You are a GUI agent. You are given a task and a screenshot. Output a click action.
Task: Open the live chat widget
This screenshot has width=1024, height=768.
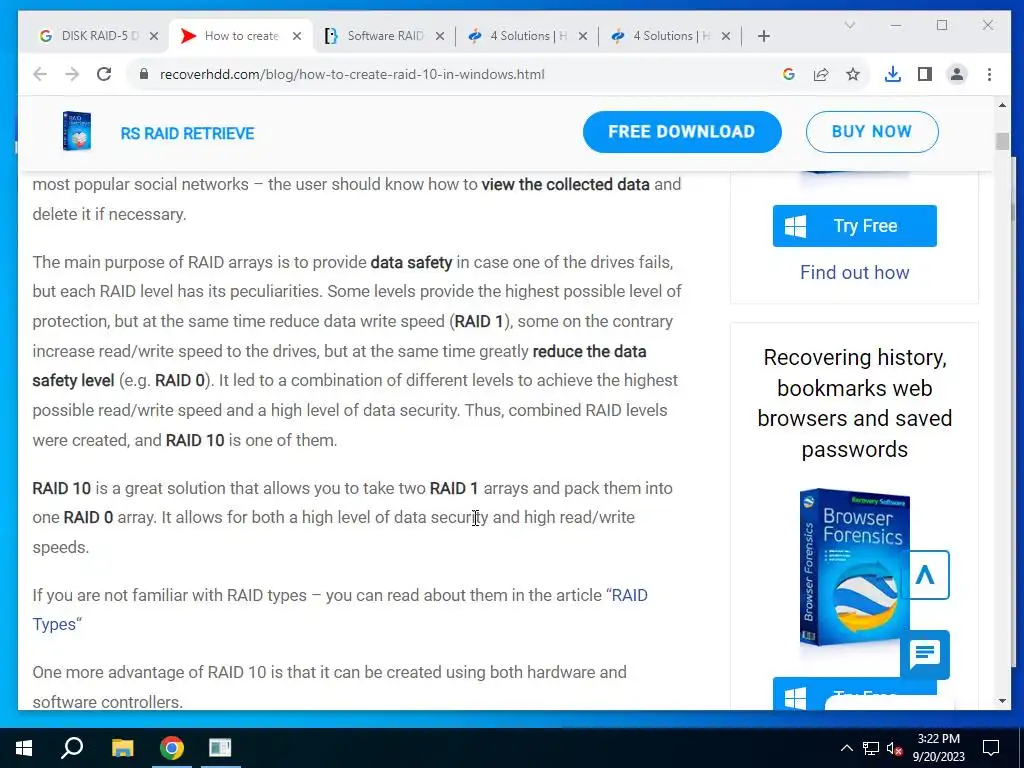[924, 654]
